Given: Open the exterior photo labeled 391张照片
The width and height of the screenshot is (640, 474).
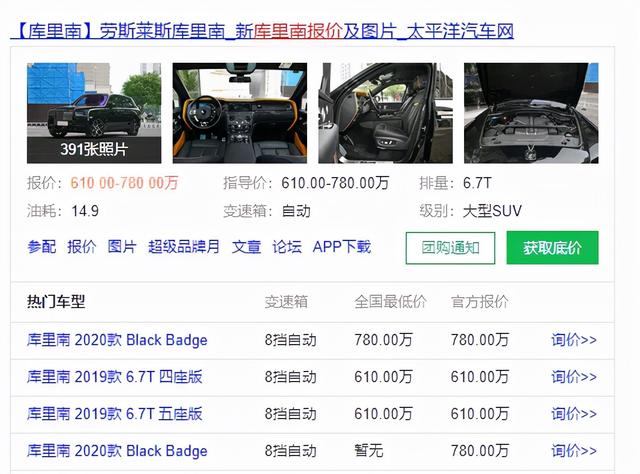Looking at the screenshot, I should click(x=94, y=113).
